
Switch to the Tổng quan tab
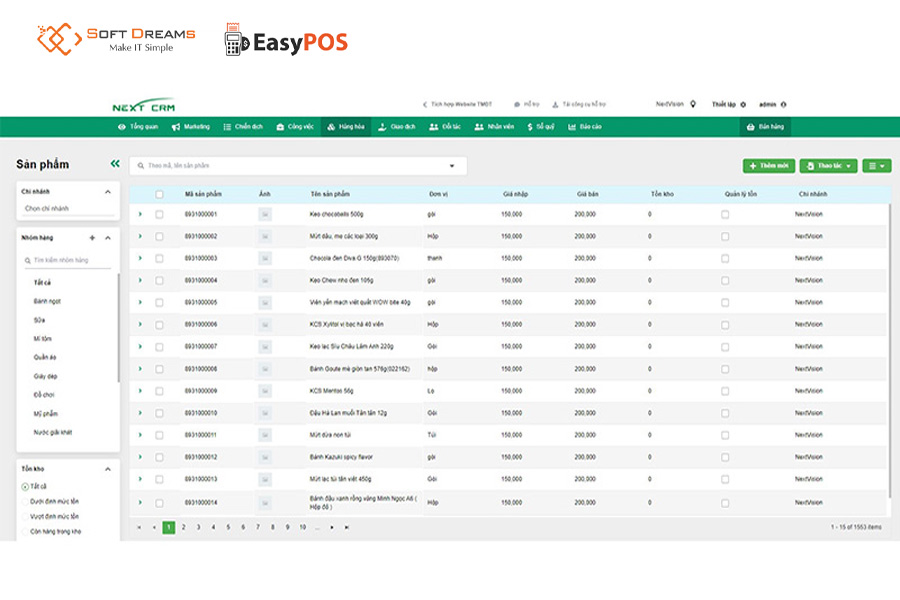[138, 127]
